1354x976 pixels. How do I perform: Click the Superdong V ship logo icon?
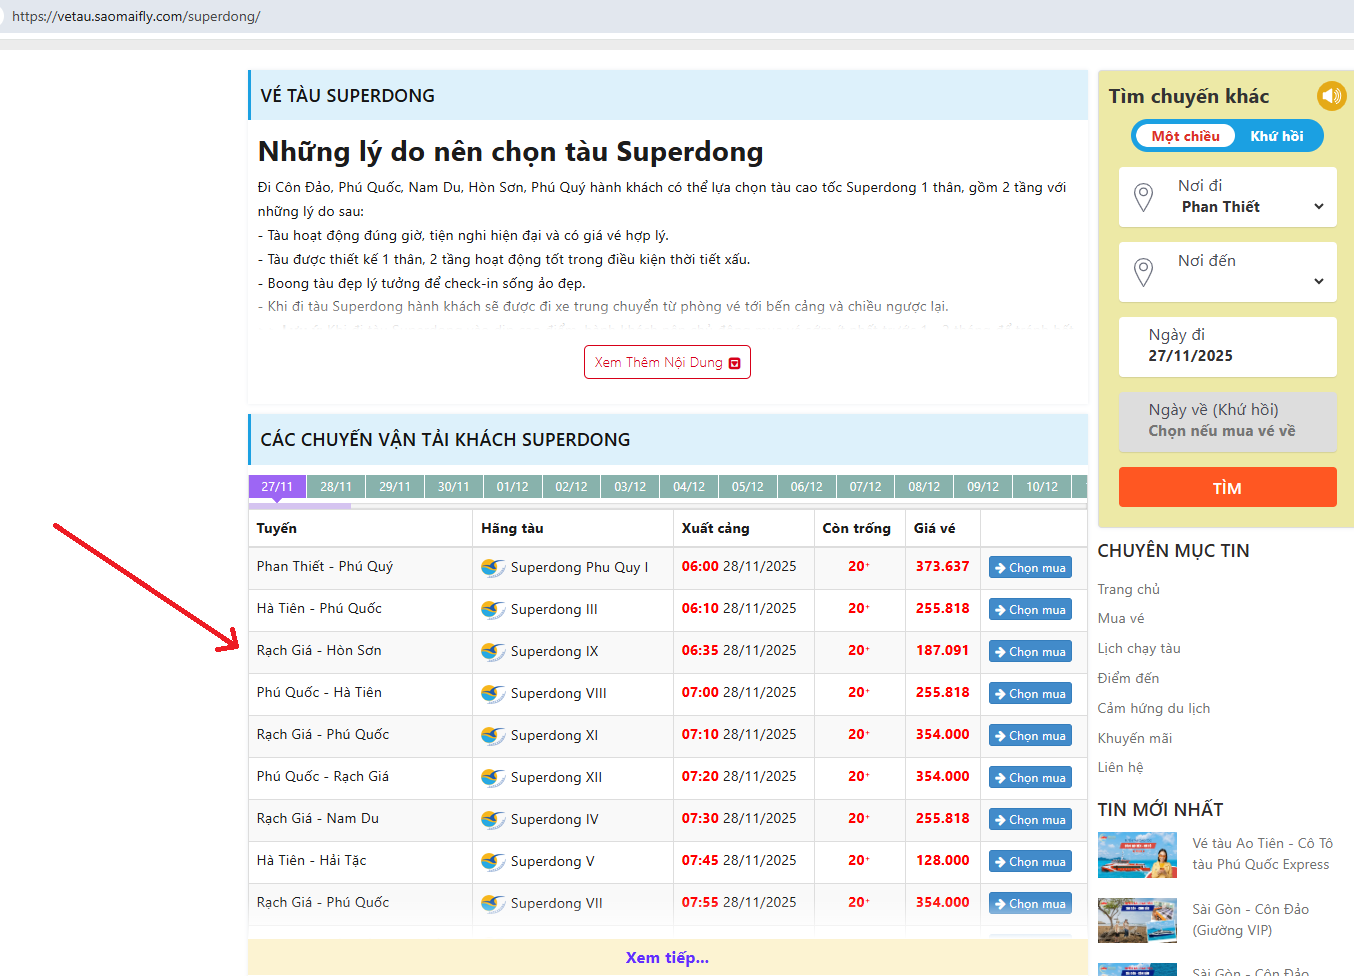pyautogui.click(x=493, y=861)
